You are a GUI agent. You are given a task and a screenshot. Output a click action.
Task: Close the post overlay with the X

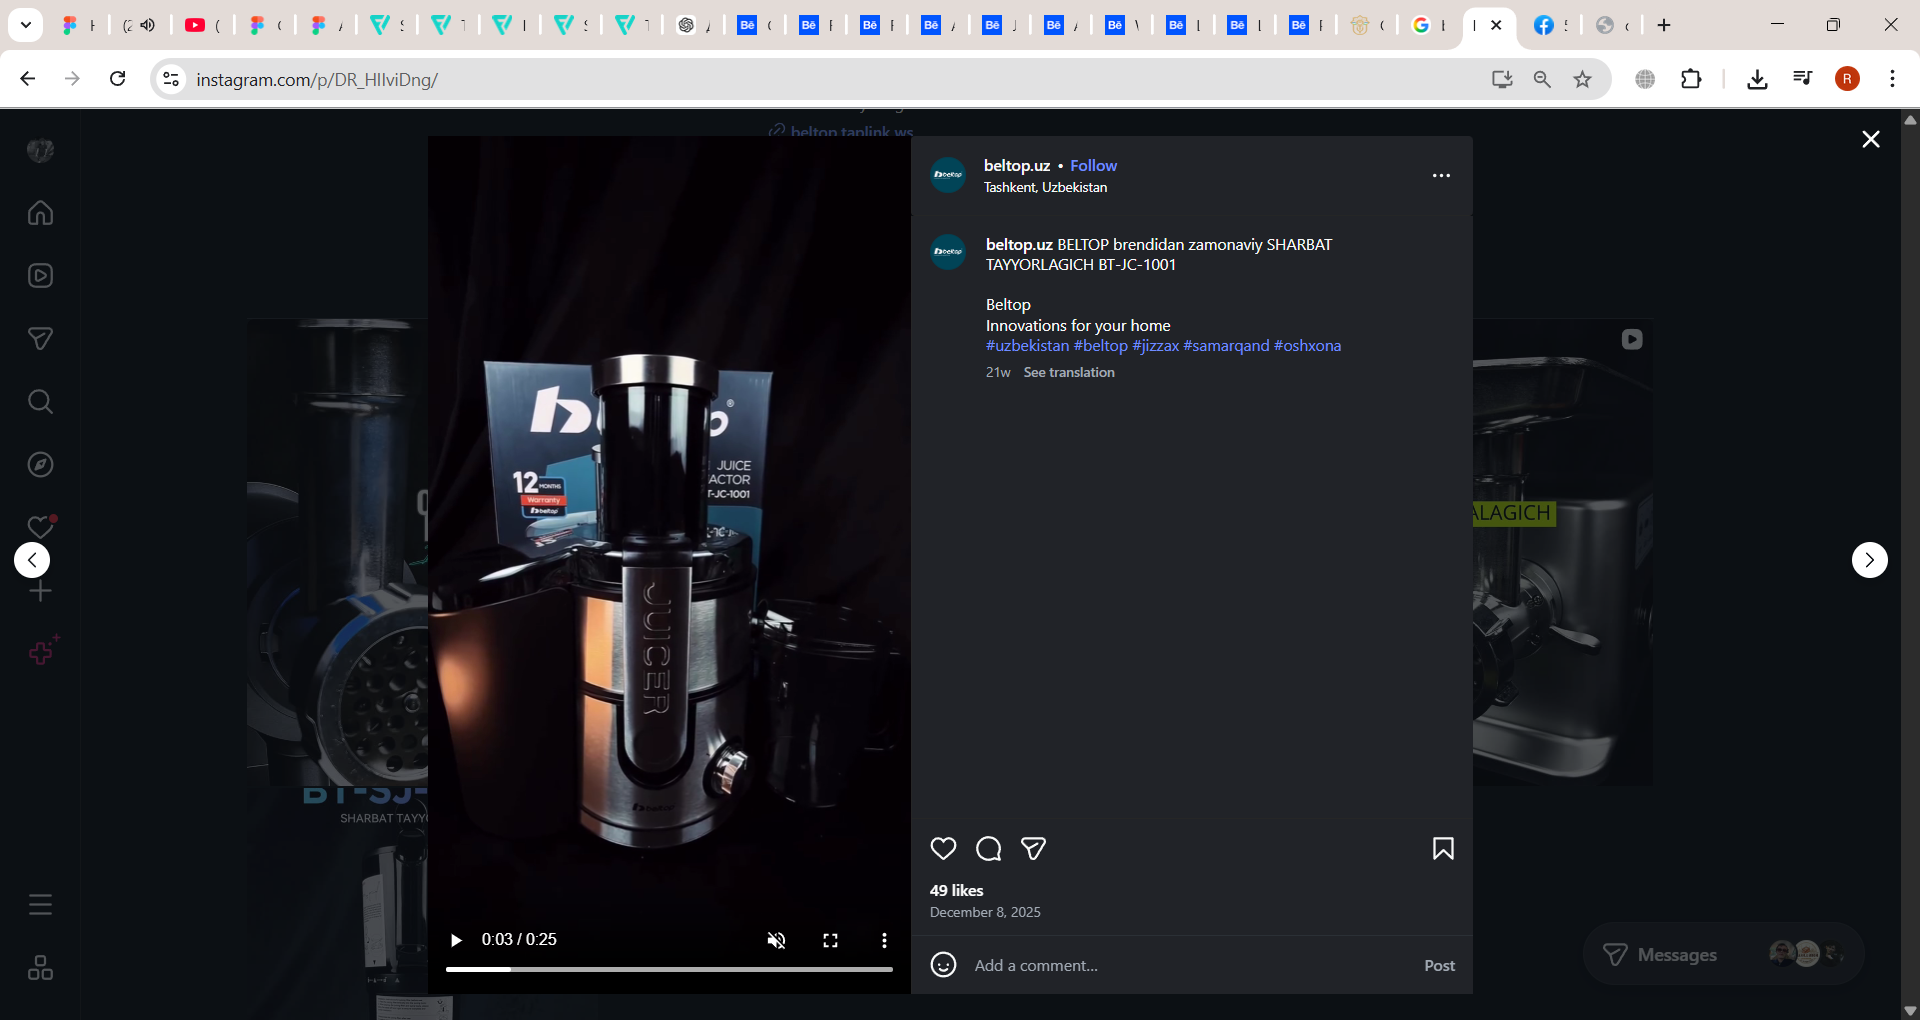click(x=1871, y=139)
